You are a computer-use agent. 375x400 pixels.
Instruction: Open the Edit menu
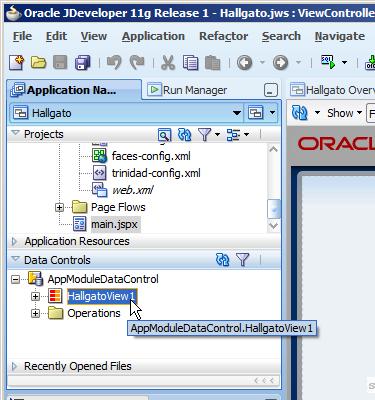56,36
